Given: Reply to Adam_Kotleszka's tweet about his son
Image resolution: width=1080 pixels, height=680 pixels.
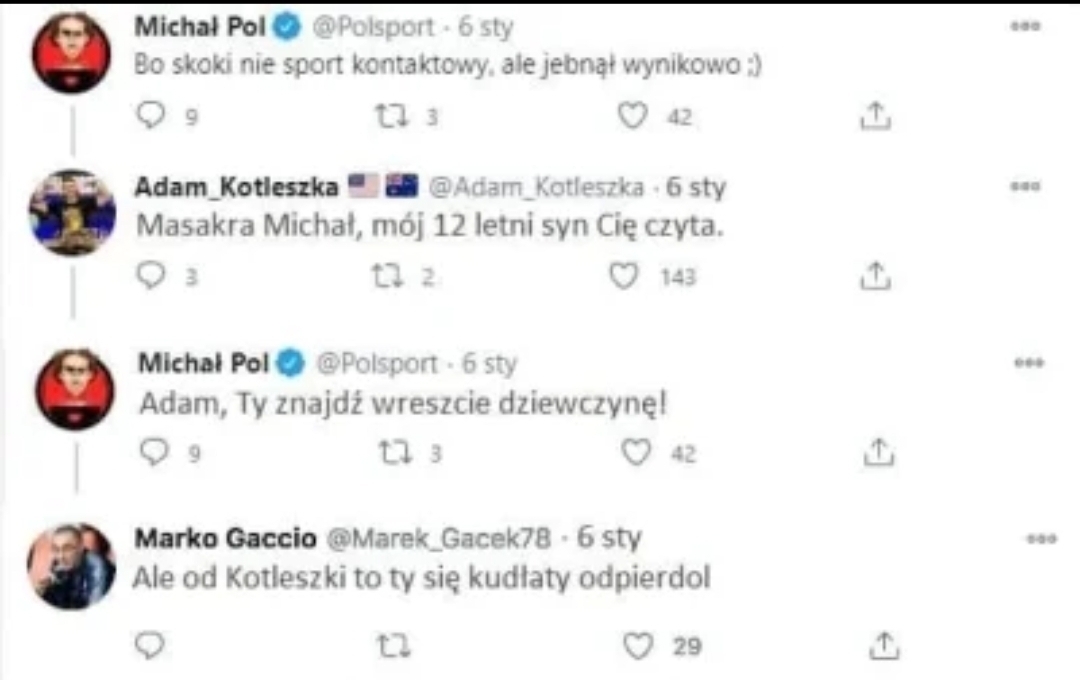Looking at the screenshot, I should (x=149, y=276).
